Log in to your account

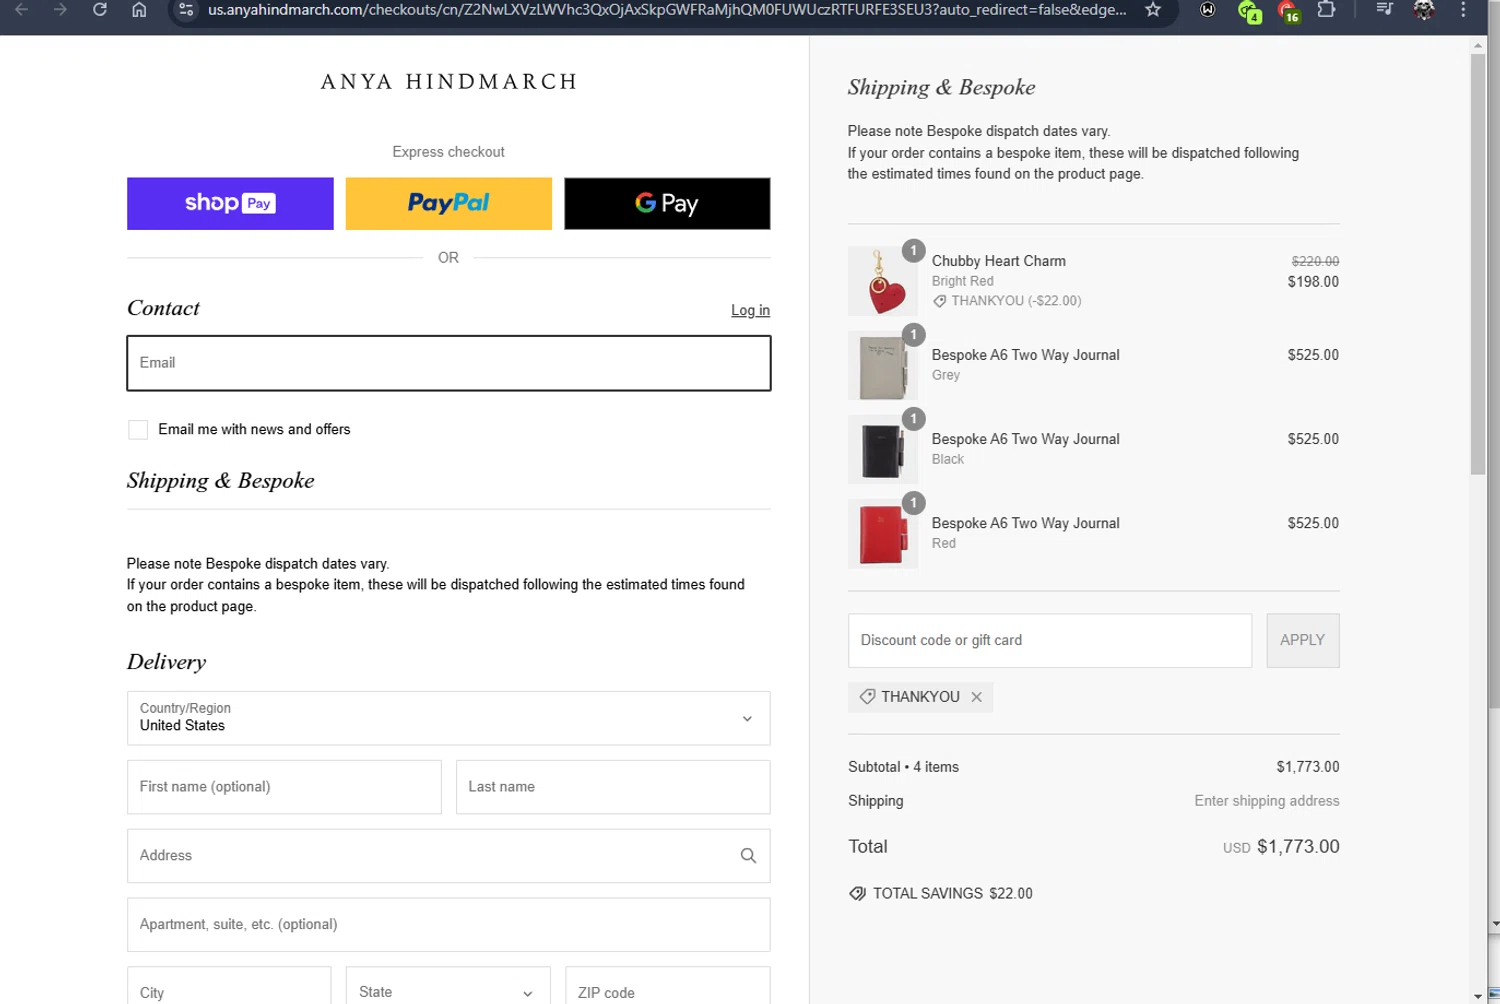click(x=750, y=311)
